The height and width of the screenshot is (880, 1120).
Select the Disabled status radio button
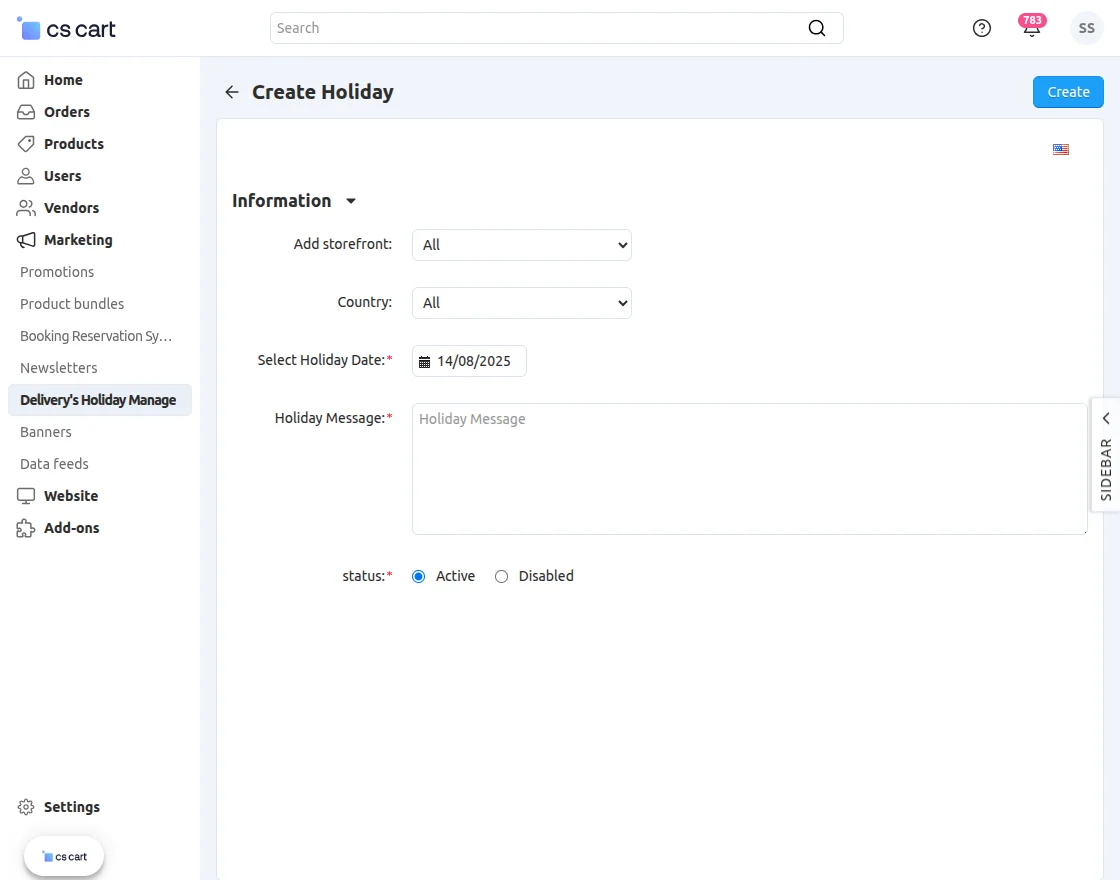coord(502,576)
